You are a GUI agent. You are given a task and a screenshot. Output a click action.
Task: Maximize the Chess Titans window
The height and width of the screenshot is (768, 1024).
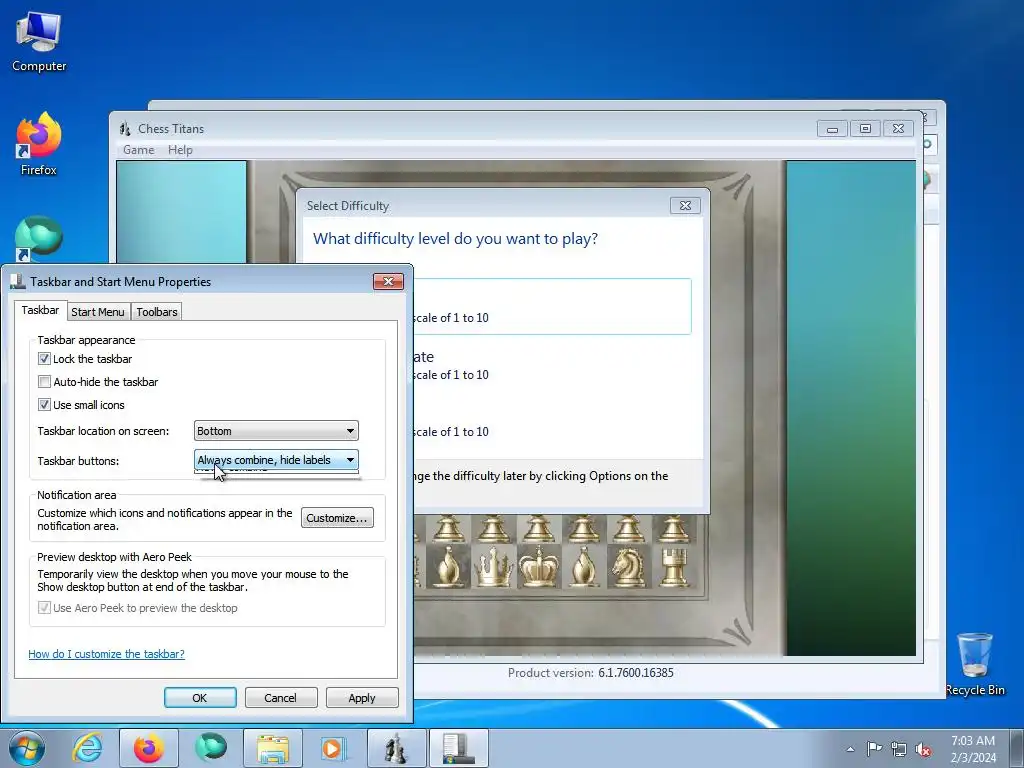click(865, 129)
